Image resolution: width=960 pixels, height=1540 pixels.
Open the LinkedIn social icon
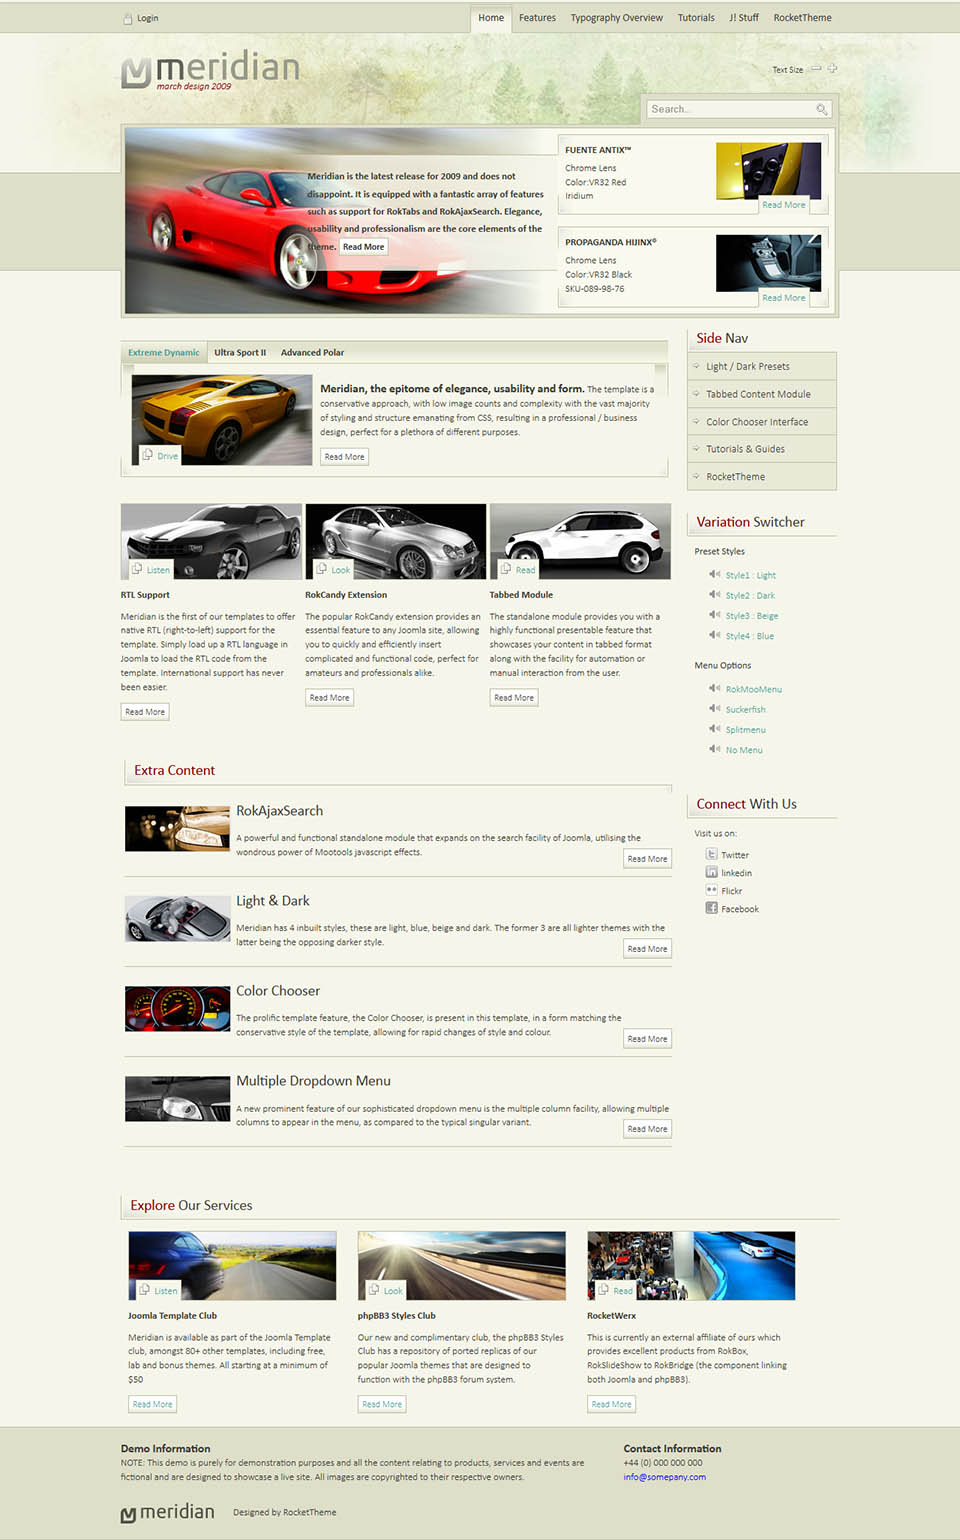tap(712, 872)
